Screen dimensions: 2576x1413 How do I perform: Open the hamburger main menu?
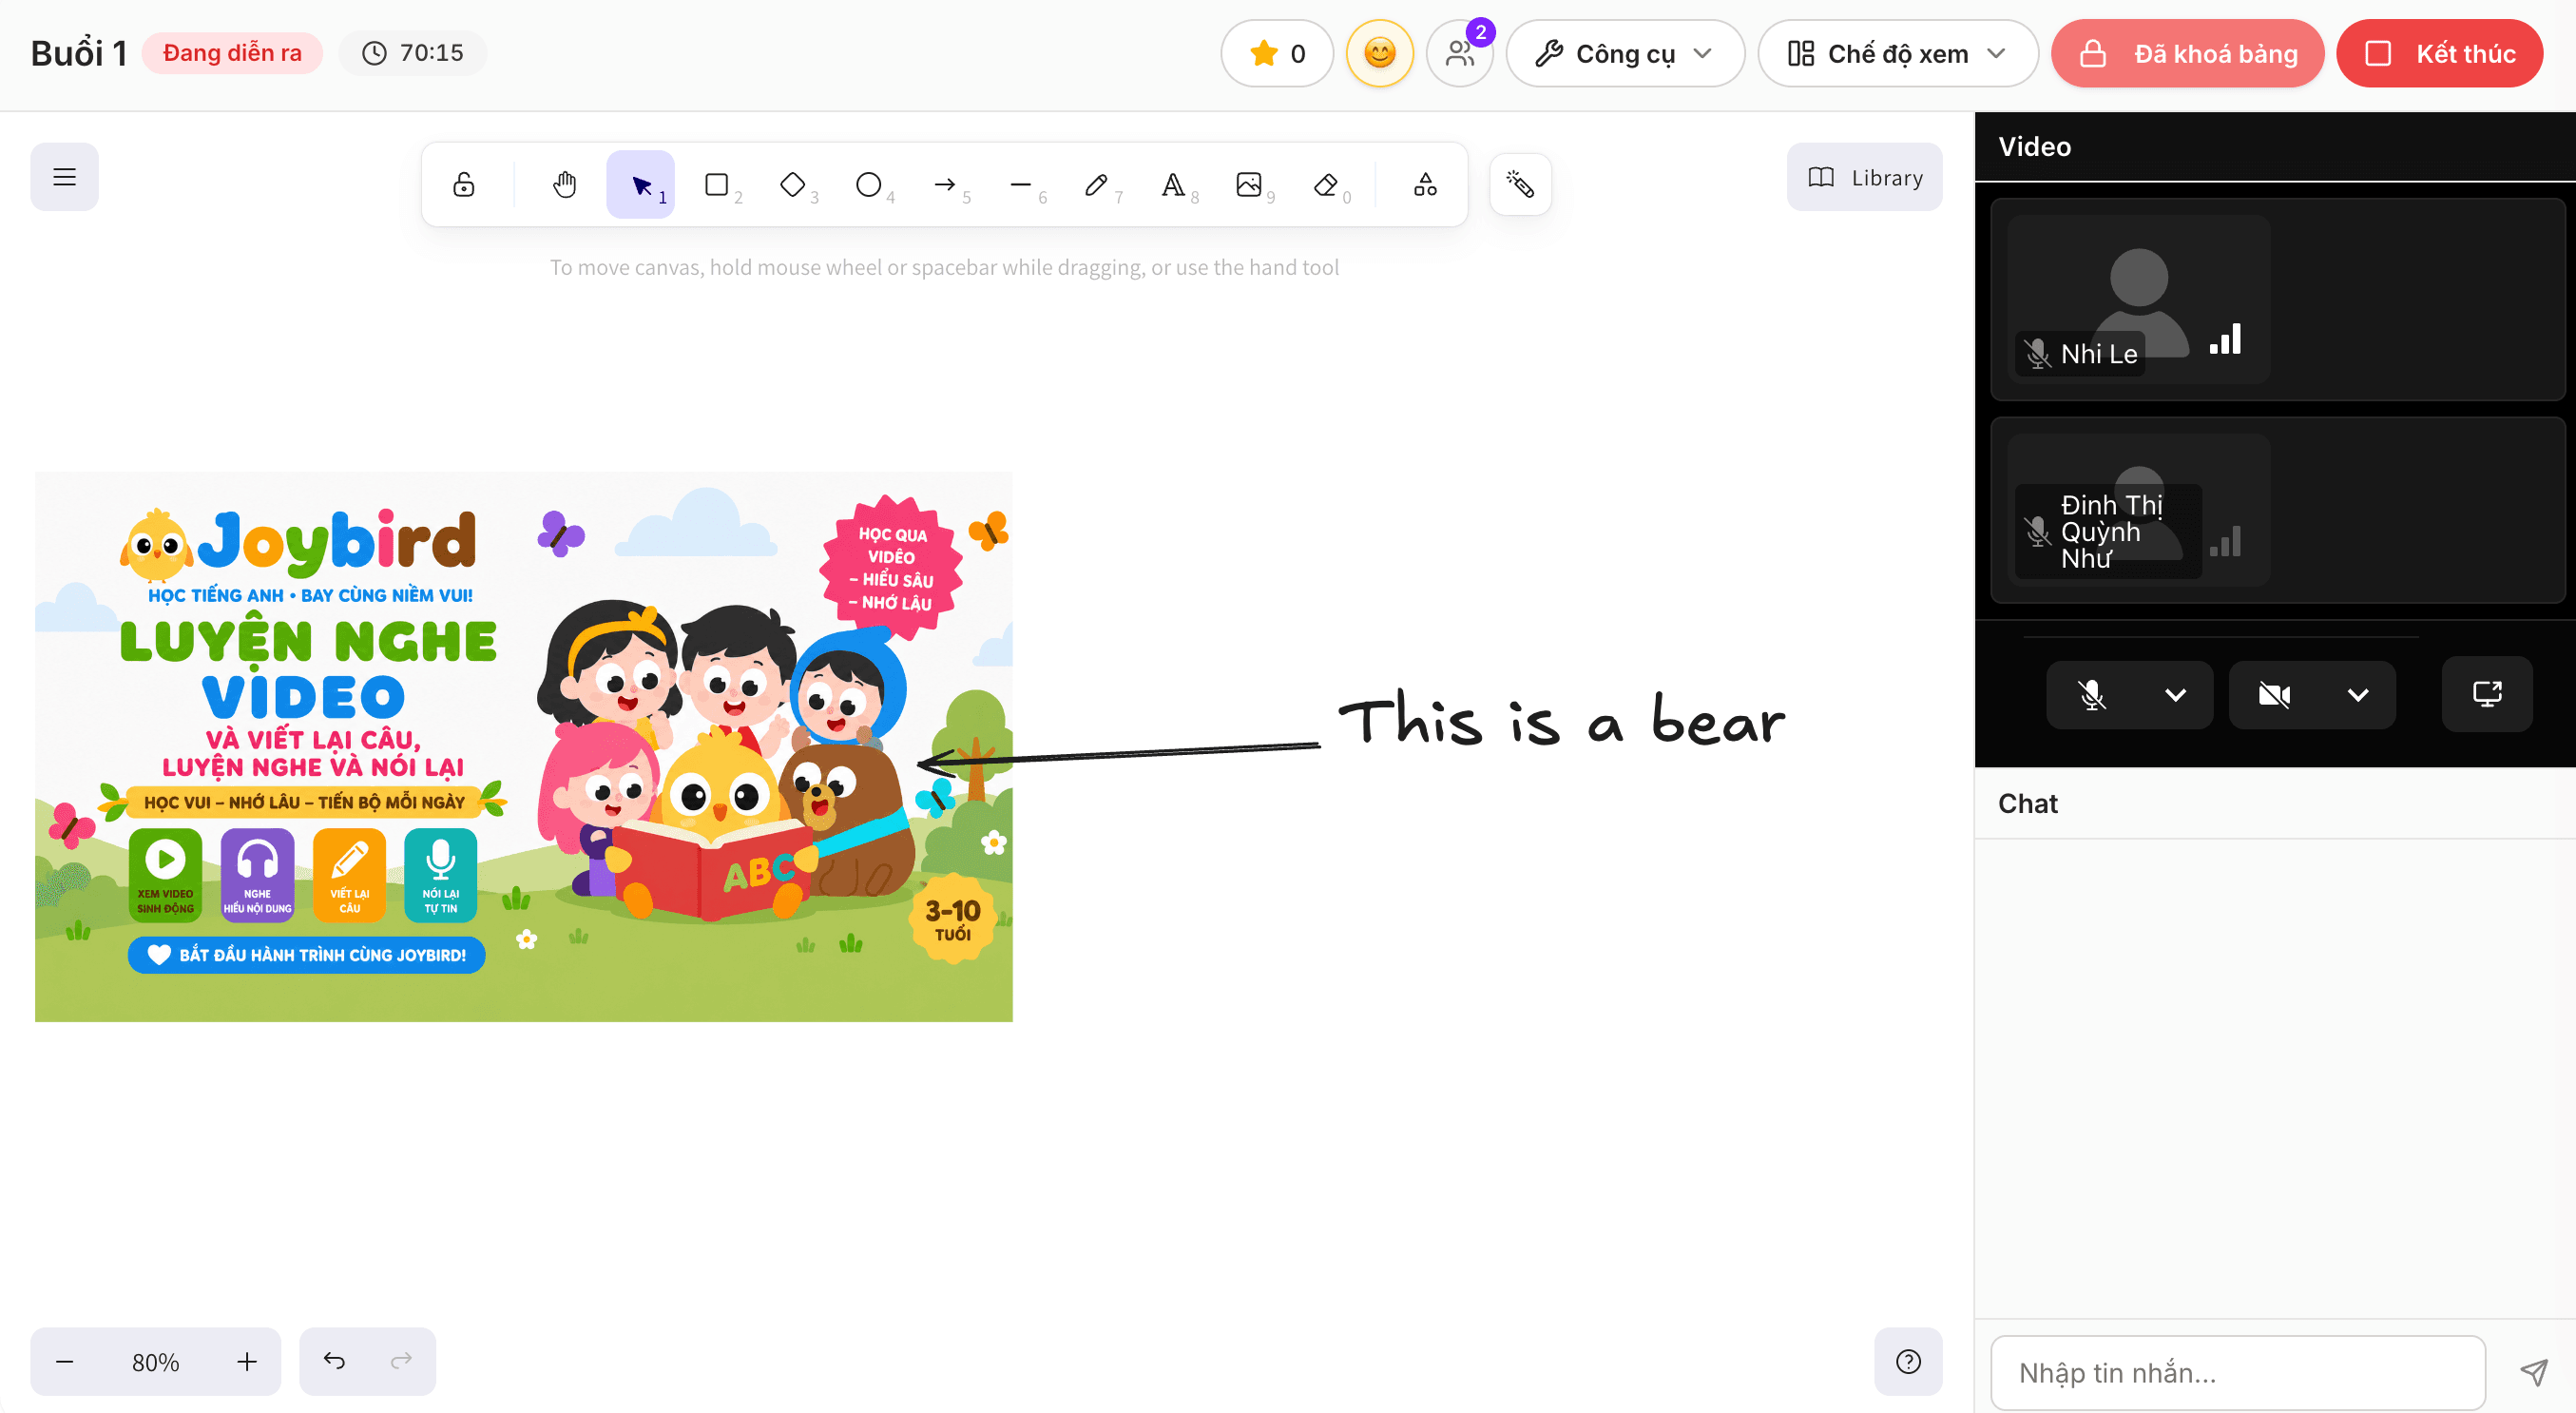coord(64,177)
